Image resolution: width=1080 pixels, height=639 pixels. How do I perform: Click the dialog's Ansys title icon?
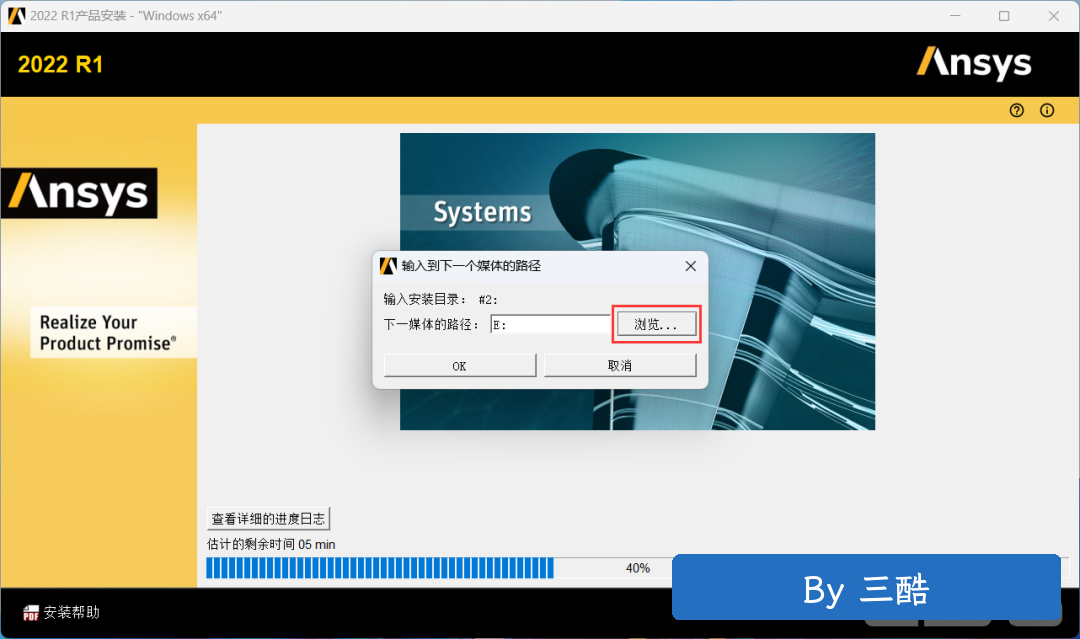pos(388,266)
